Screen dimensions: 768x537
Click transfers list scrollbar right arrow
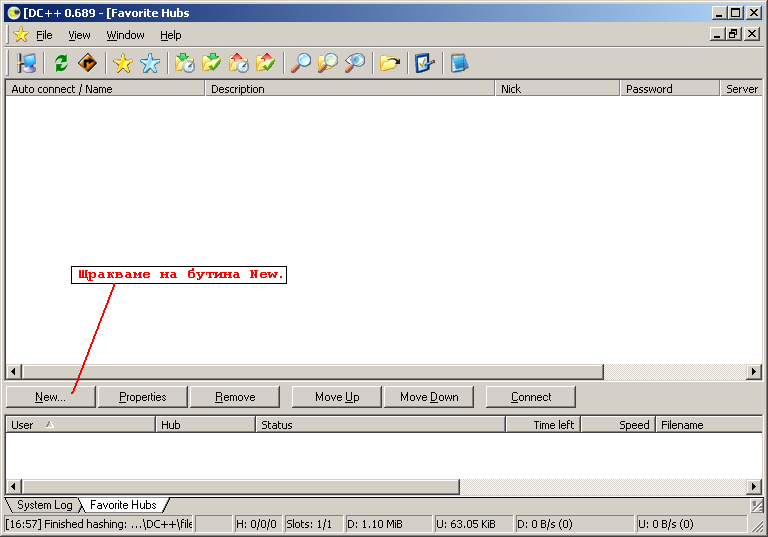click(x=754, y=487)
